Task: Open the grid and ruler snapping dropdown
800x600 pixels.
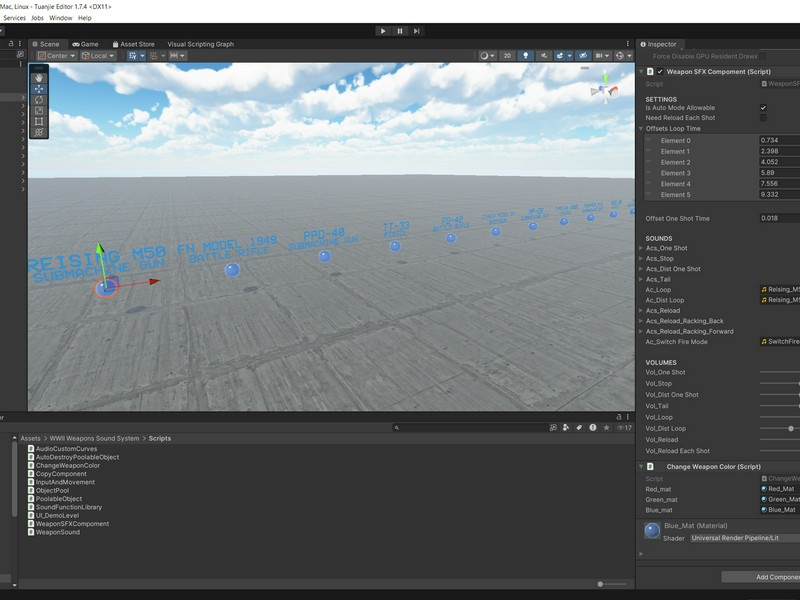Action: click(177, 56)
